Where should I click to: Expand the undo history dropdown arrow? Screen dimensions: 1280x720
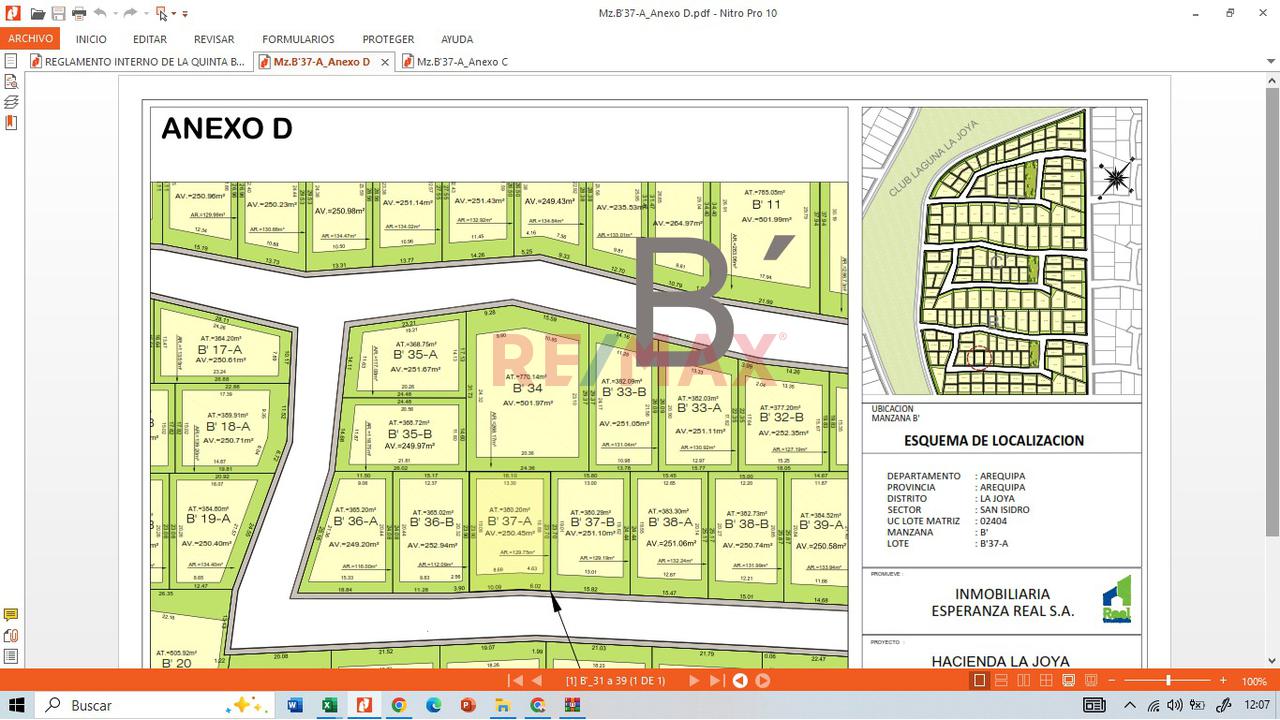click(114, 14)
